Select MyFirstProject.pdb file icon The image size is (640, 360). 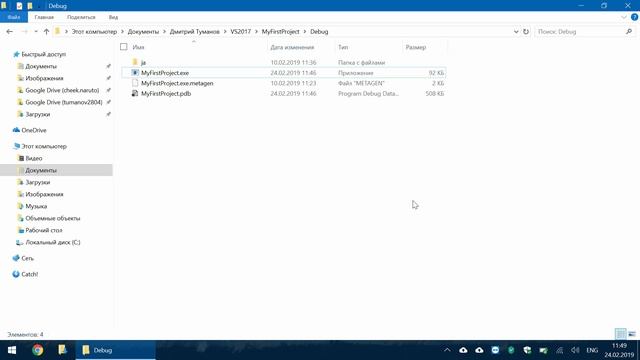tap(135, 93)
